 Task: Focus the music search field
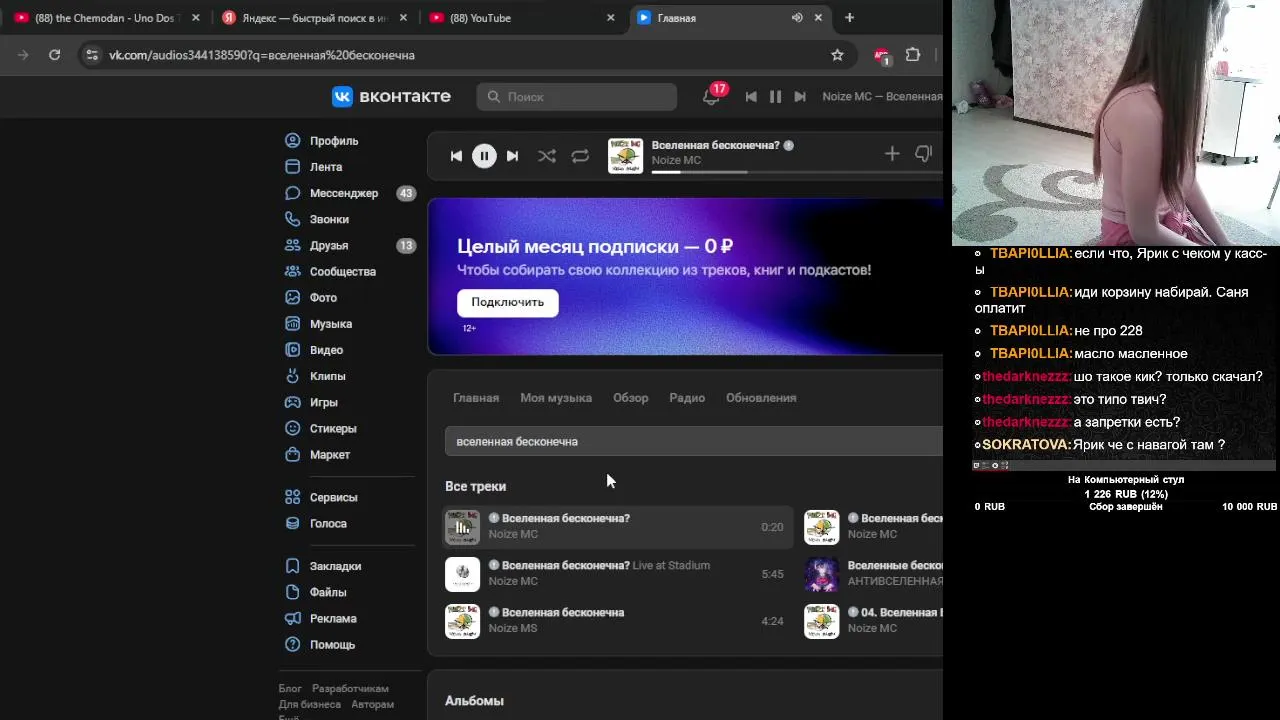point(694,441)
